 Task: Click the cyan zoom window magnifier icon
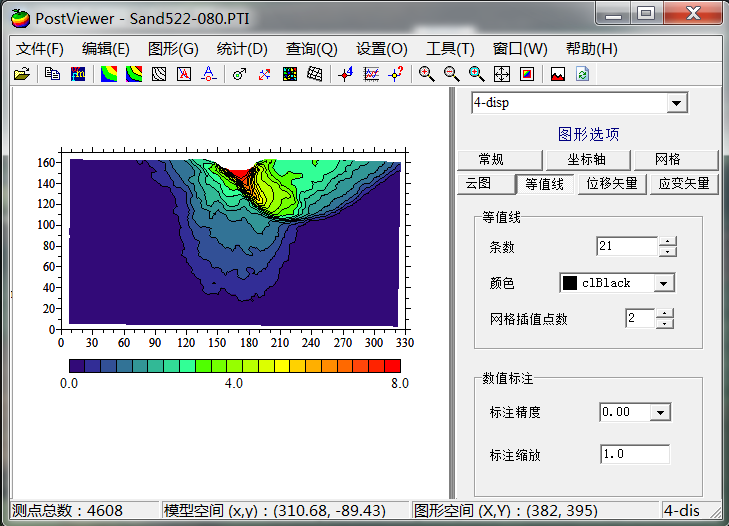click(x=477, y=74)
